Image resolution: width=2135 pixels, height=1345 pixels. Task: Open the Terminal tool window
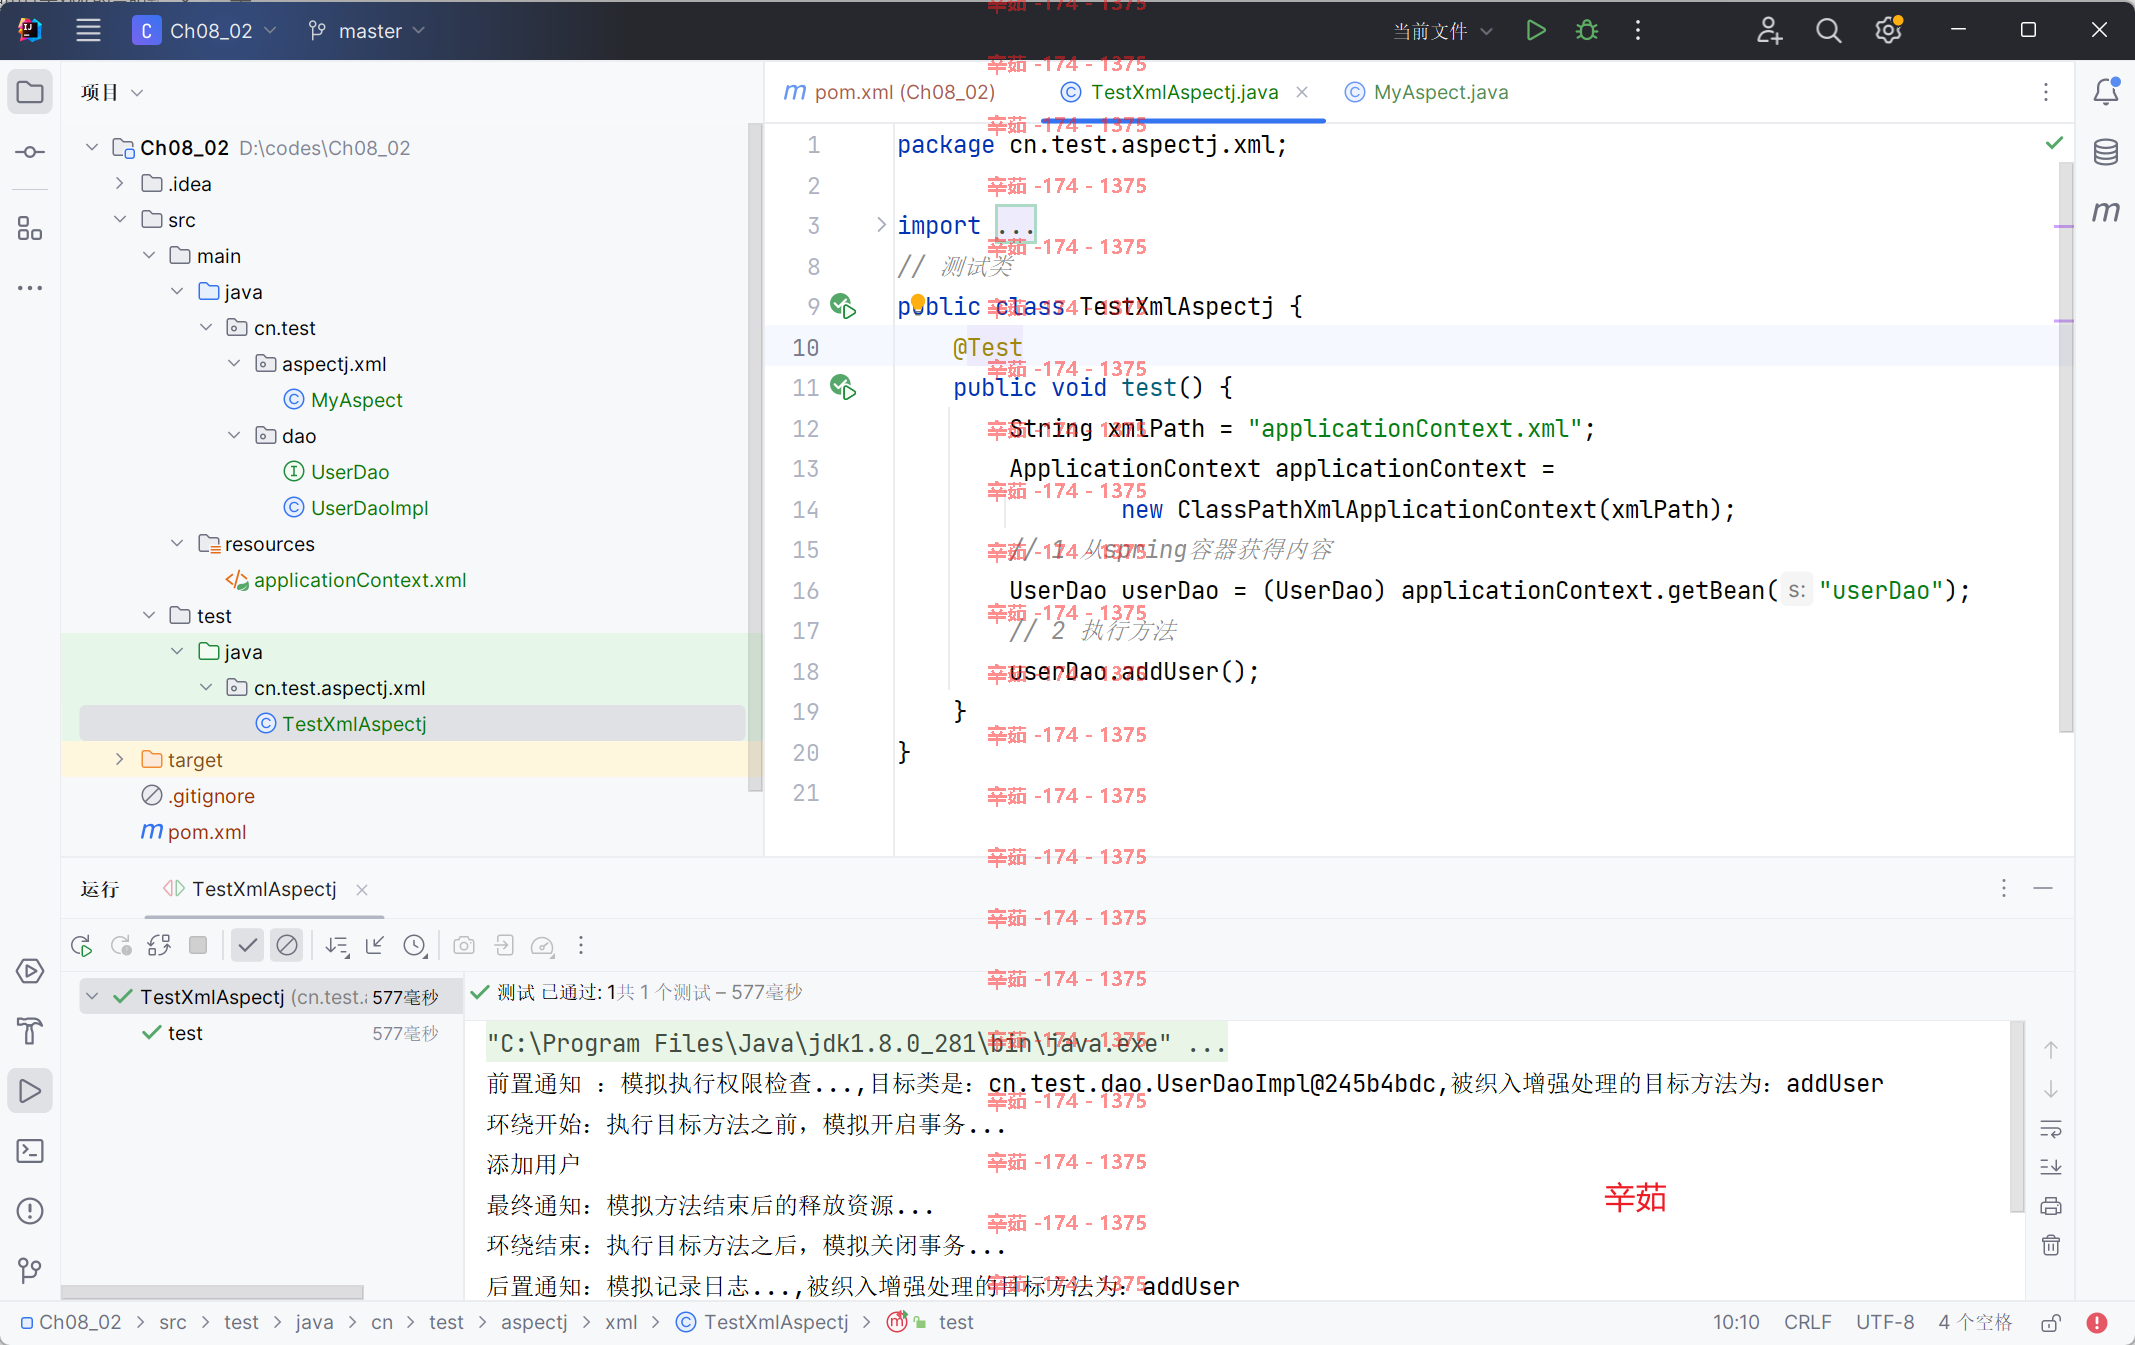tap(30, 1151)
